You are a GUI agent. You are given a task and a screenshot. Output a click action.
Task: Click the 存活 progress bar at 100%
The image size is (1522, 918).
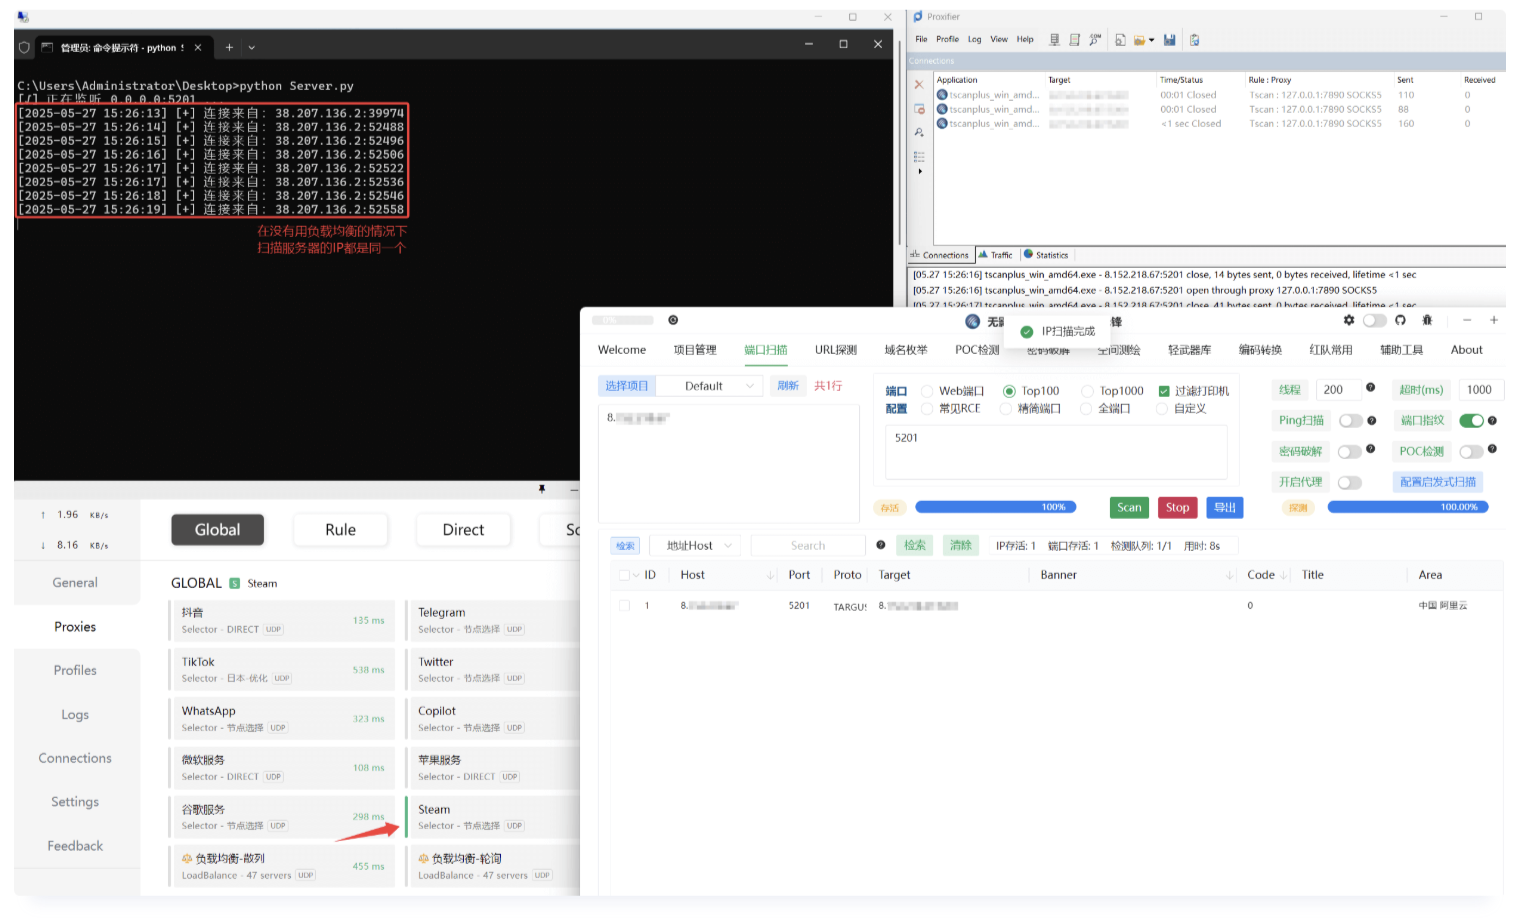[996, 507]
